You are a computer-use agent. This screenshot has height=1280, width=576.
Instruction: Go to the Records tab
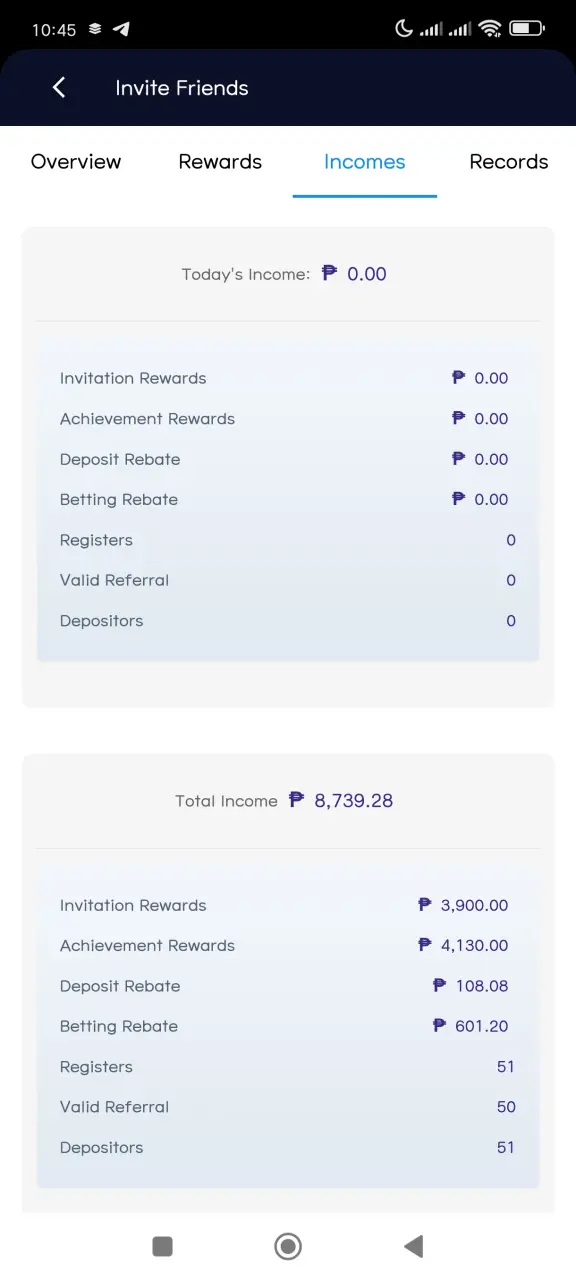tap(509, 162)
